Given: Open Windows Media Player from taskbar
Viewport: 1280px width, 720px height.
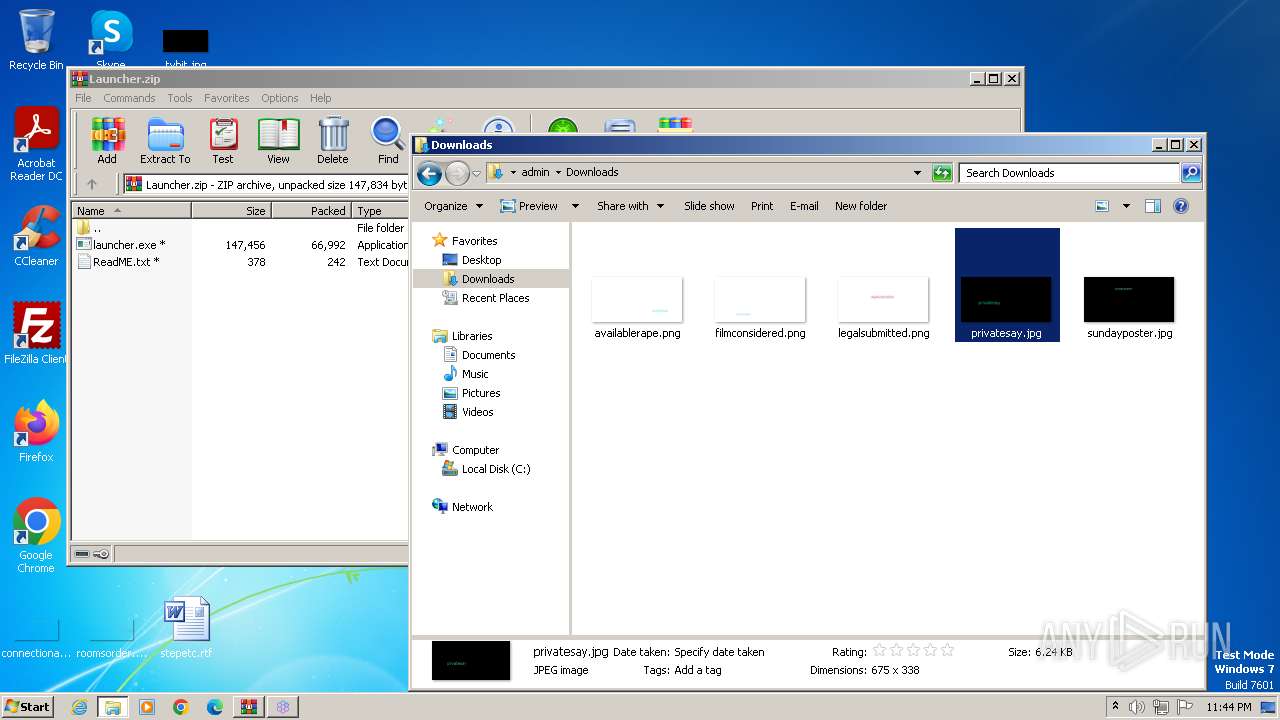Looking at the screenshot, I should tap(146, 707).
